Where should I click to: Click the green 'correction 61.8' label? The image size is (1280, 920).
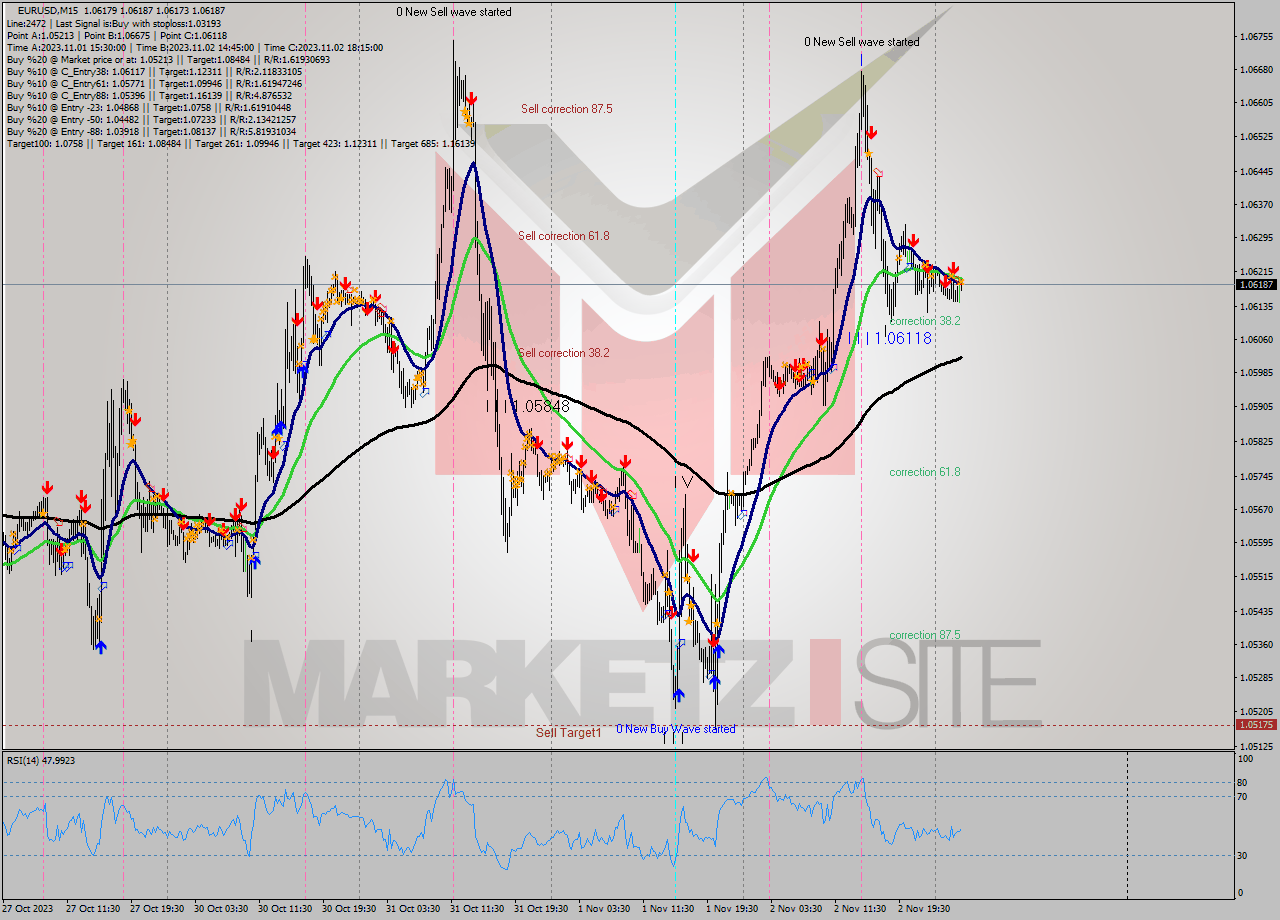pyautogui.click(x=925, y=472)
